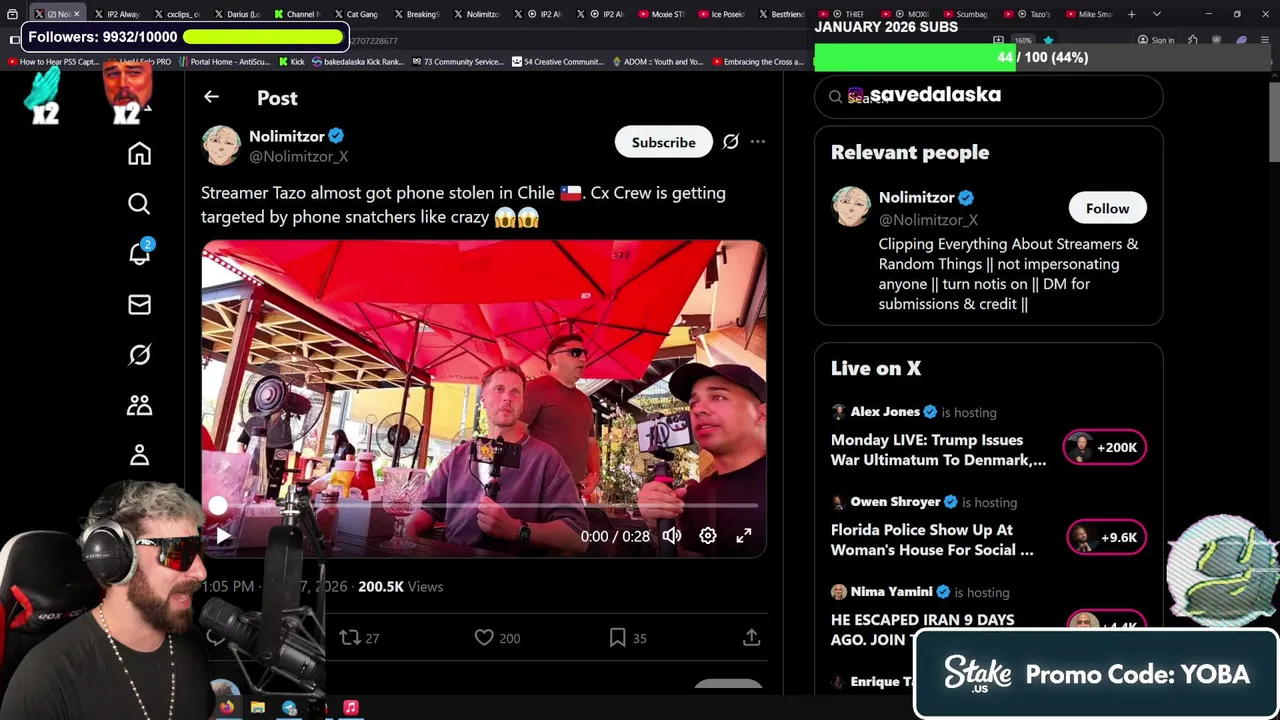Open File Explorer from taskbar
Image resolution: width=1280 pixels, height=720 pixels.
(258, 708)
